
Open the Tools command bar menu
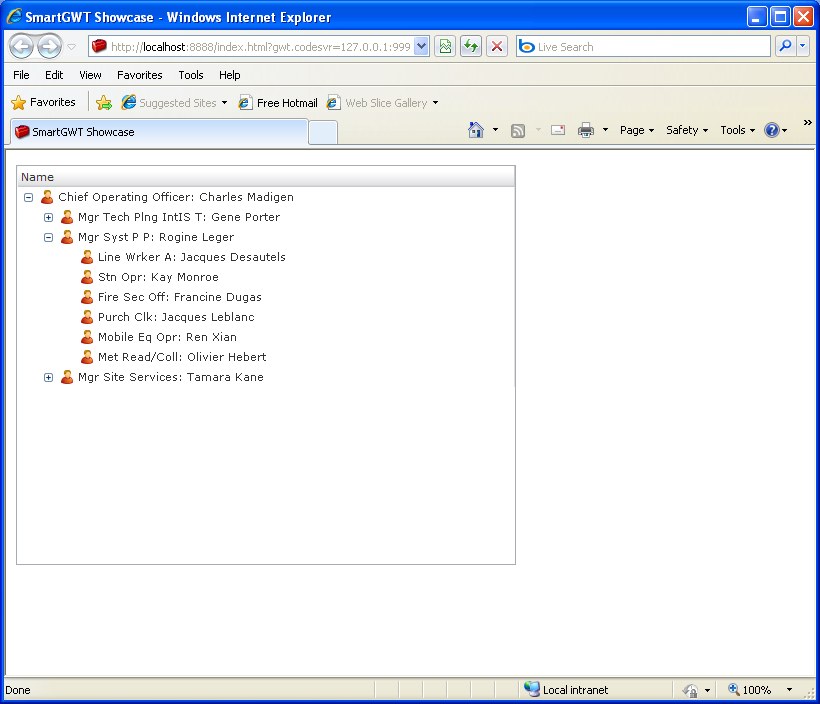[737, 130]
